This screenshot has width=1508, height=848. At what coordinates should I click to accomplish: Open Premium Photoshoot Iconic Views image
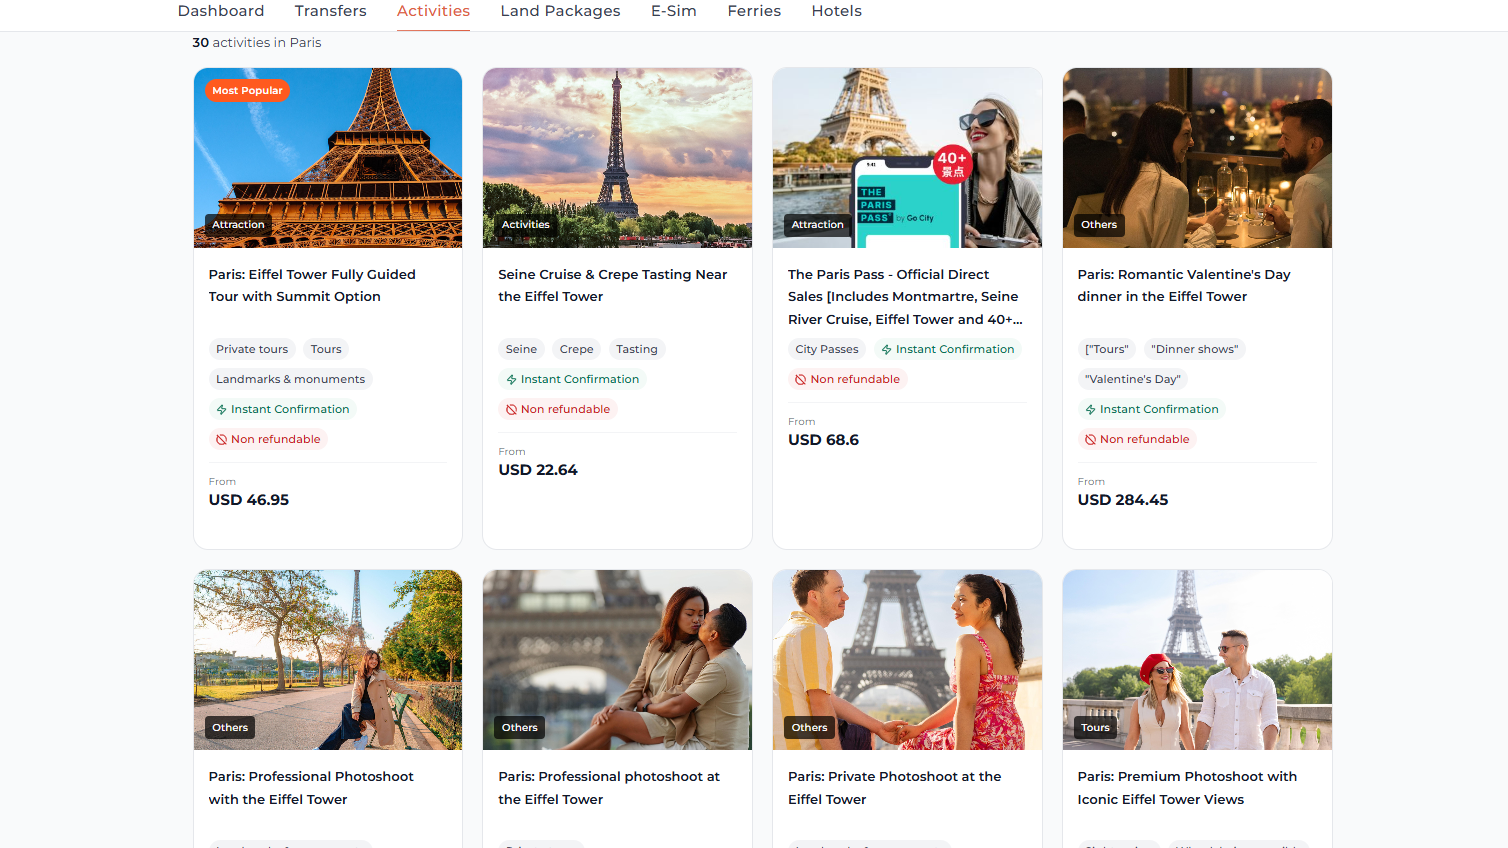pyautogui.click(x=1197, y=660)
